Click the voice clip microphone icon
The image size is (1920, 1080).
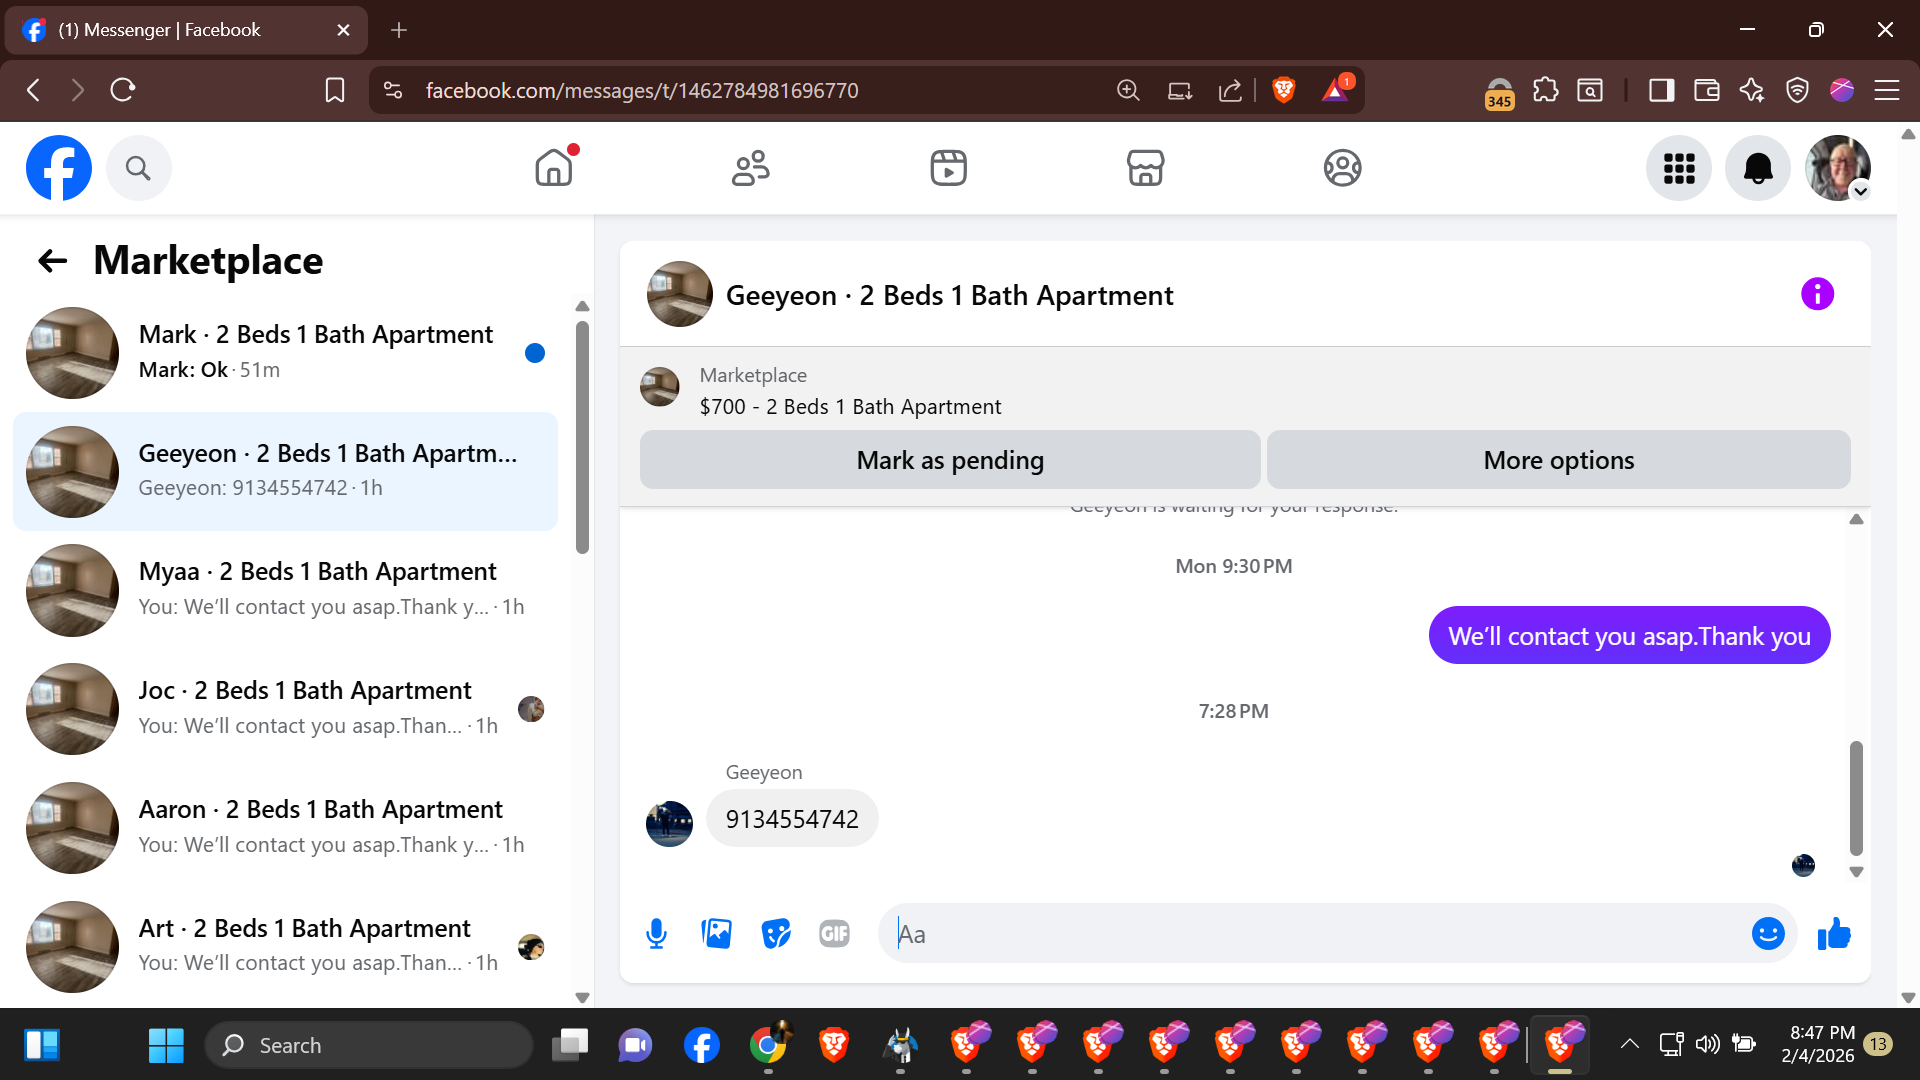pyautogui.click(x=656, y=934)
